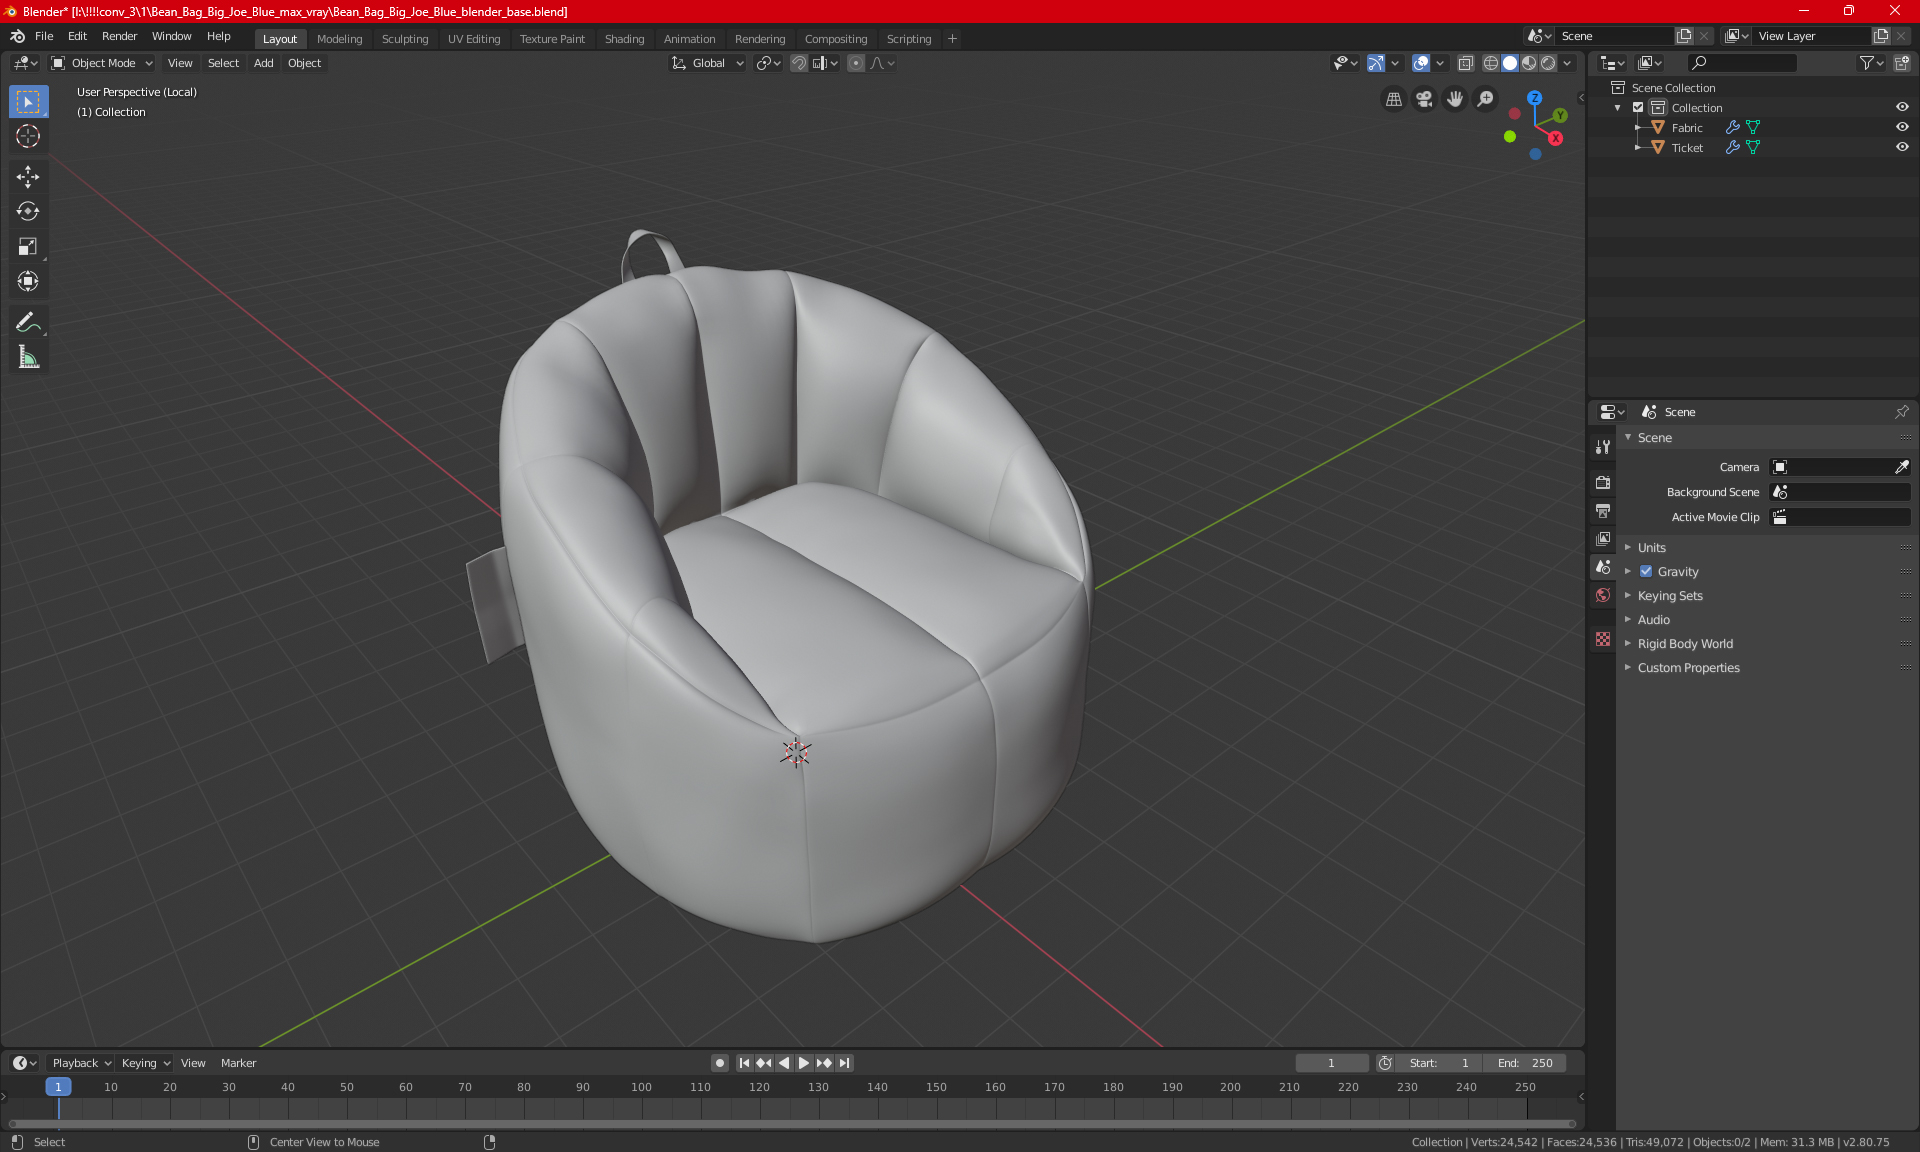Select the Rotate tool
This screenshot has height=1152, width=1920.
tap(28, 211)
